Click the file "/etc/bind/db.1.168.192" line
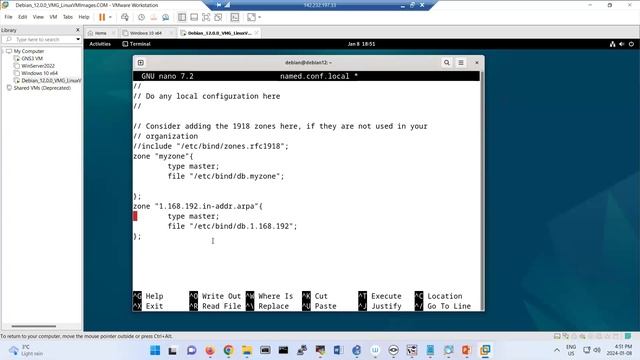This screenshot has height=360, width=640. pos(232,226)
